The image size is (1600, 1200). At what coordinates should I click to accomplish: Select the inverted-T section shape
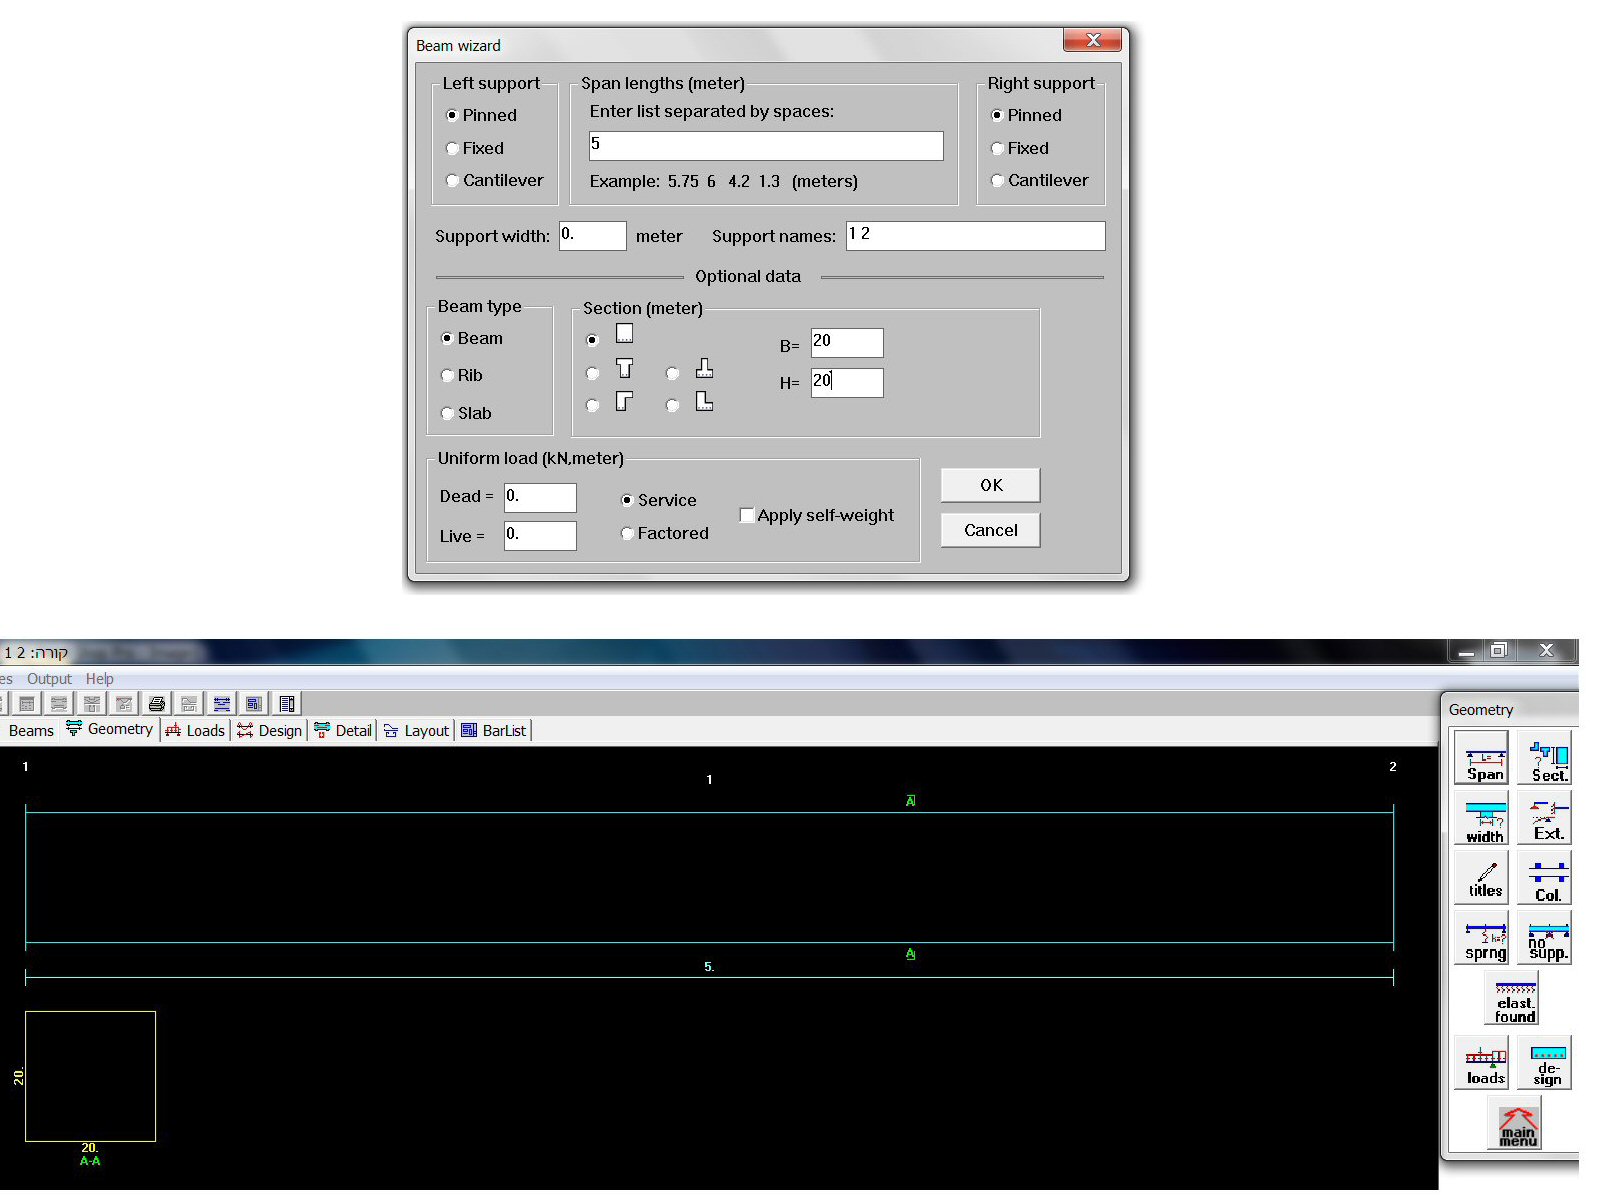click(x=673, y=373)
